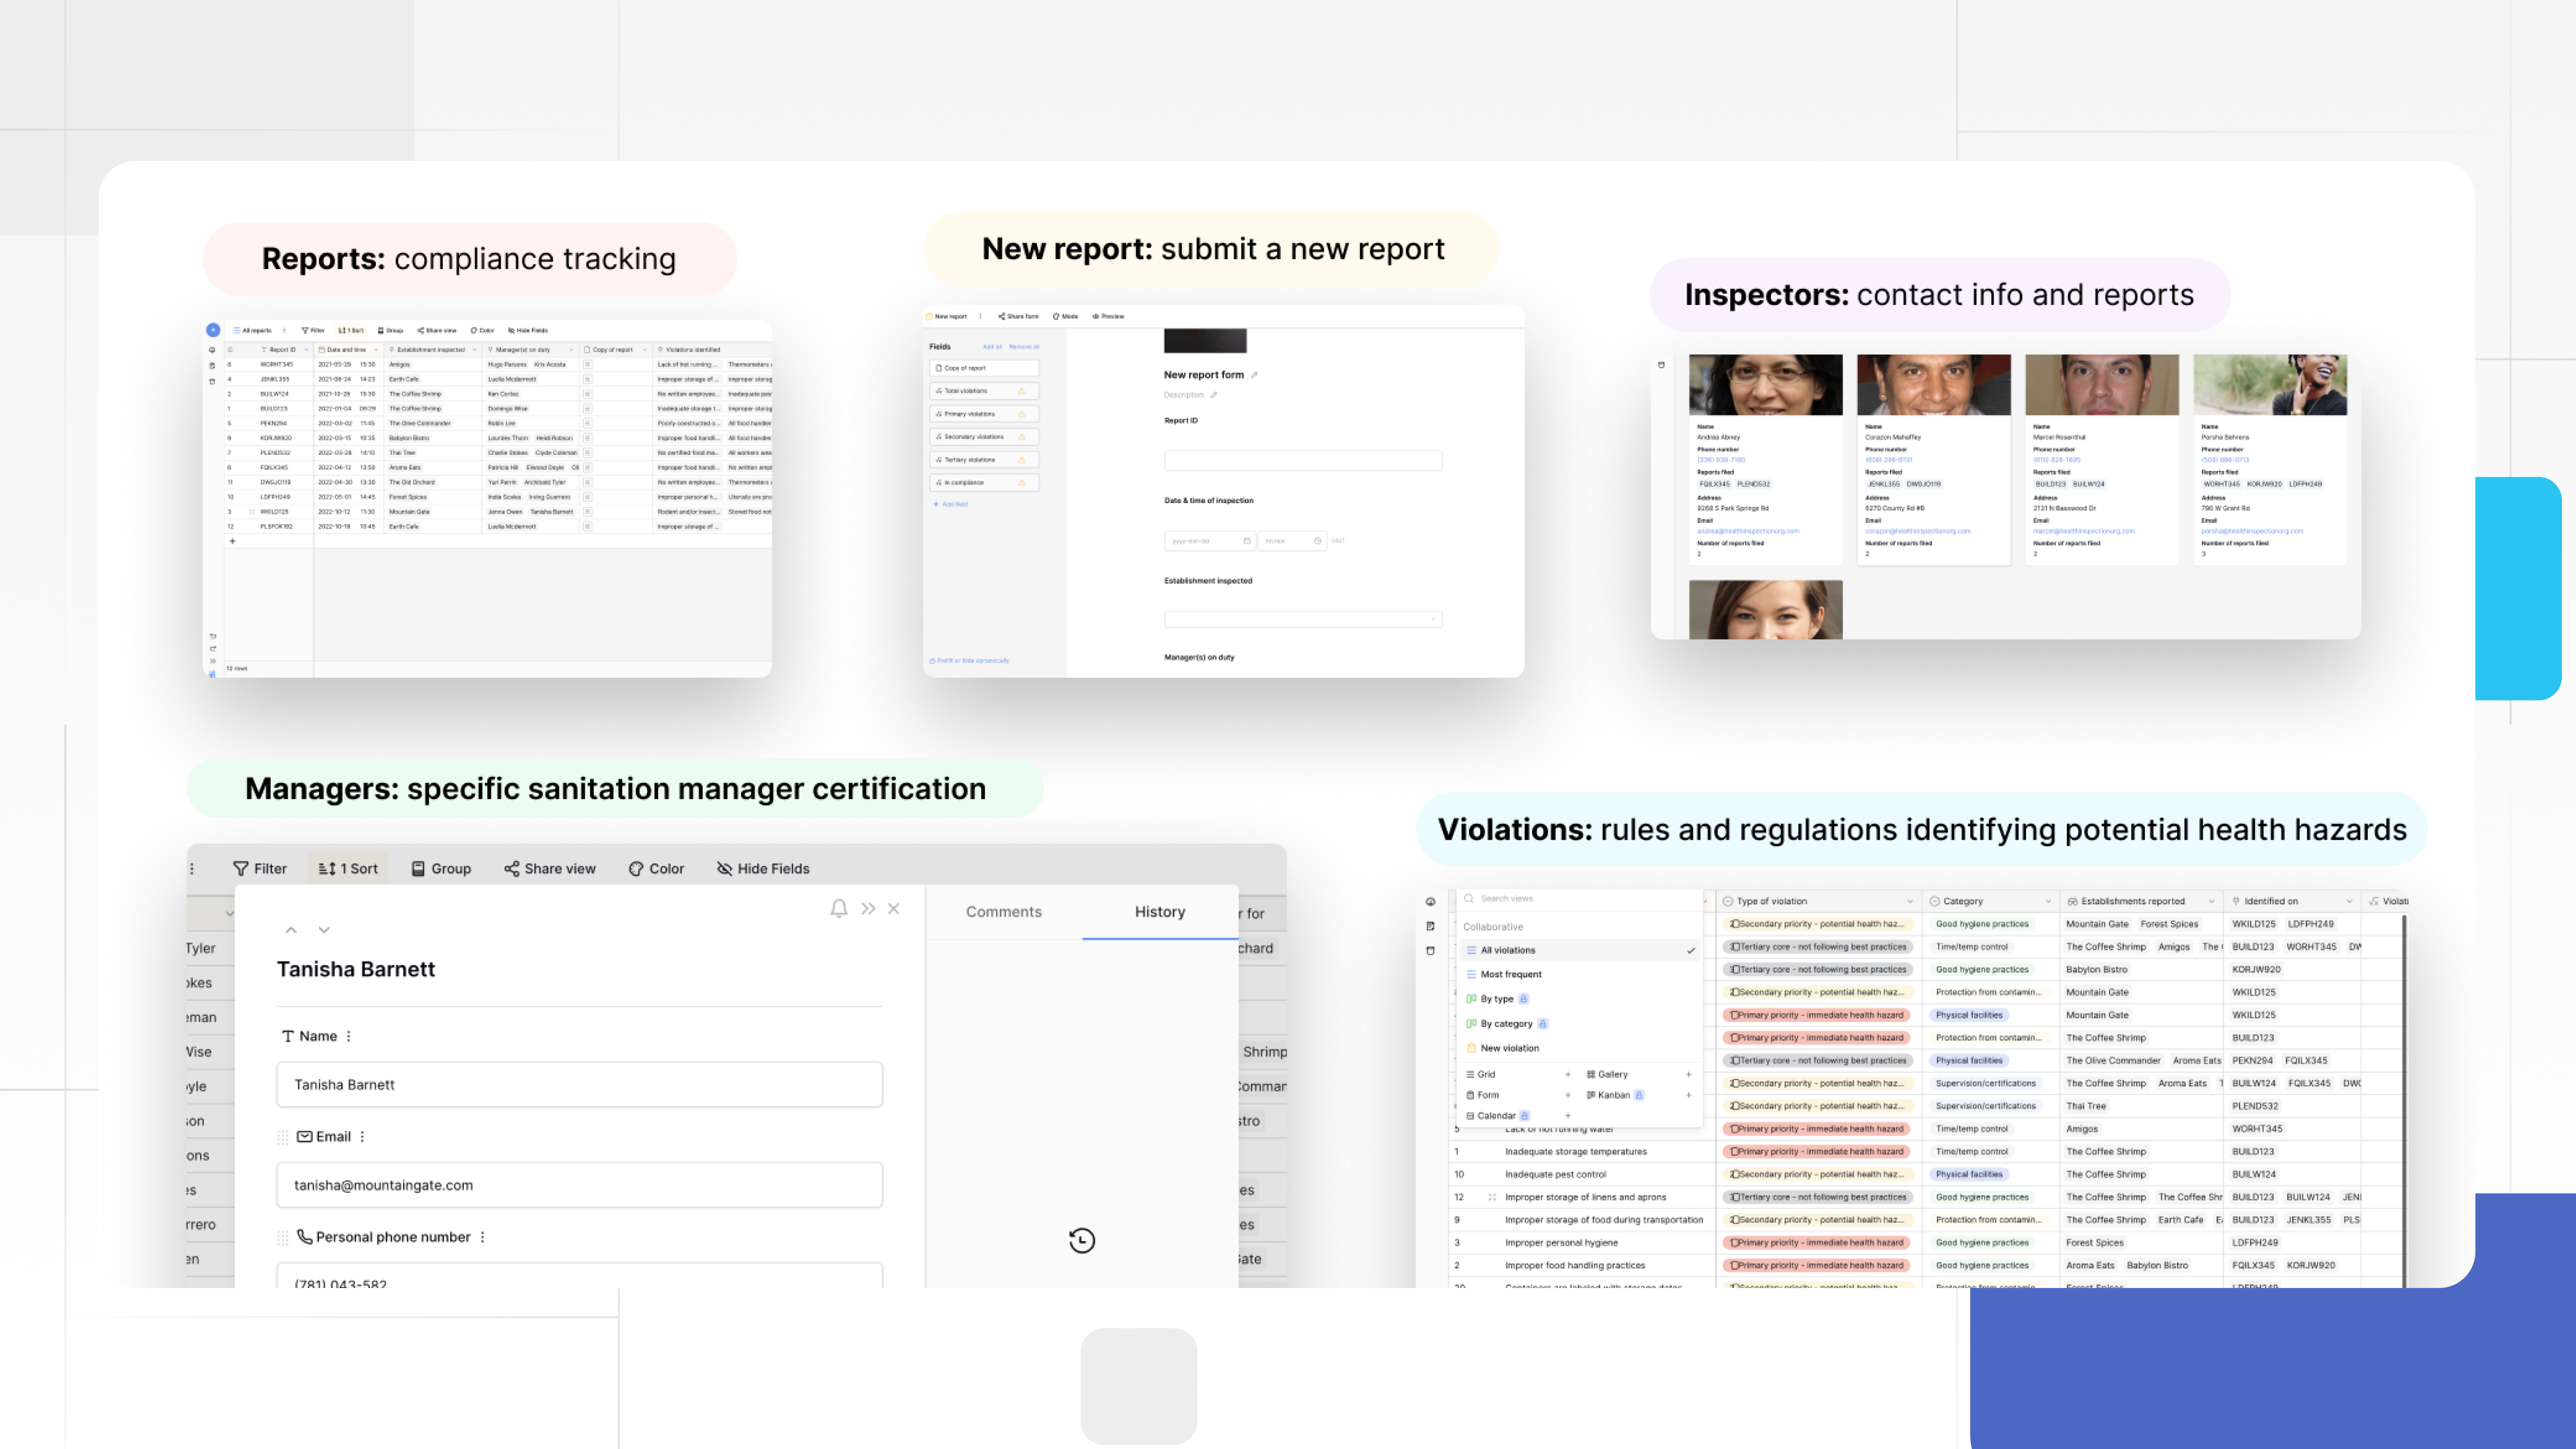Viewport: 2576px width, 1449px height.
Task: Click the date input in the report form
Action: click(1210, 541)
